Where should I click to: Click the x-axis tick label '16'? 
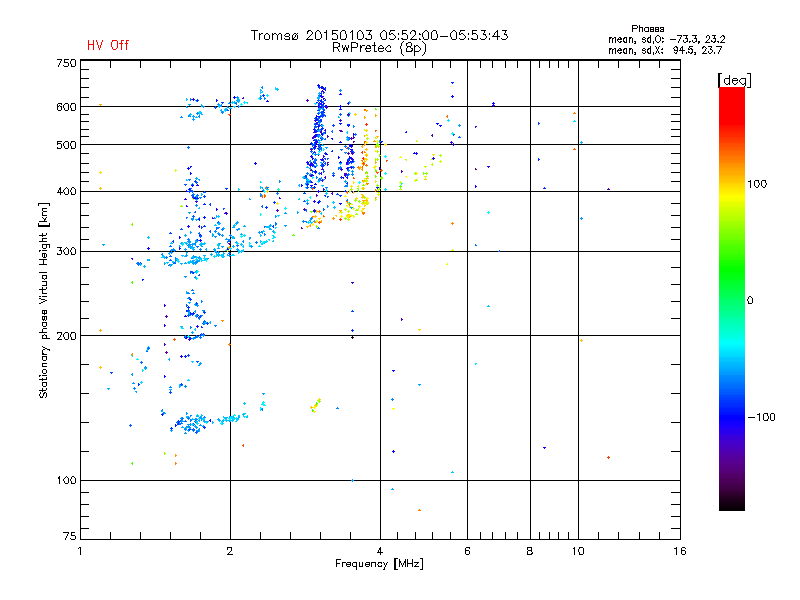[680, 551]
